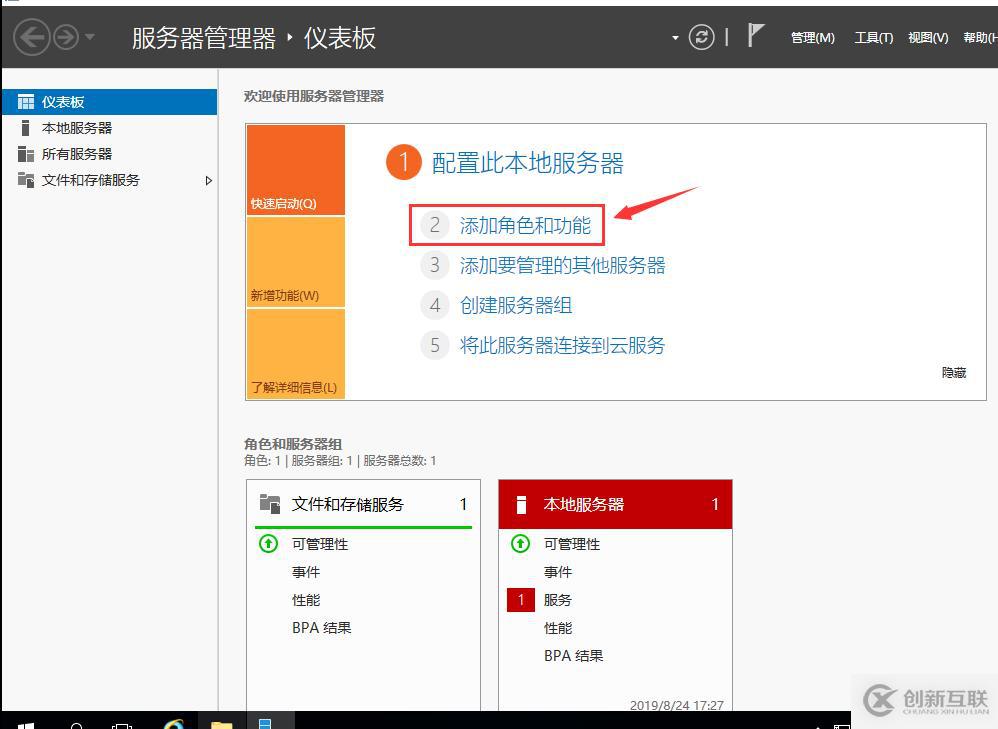
Task: Click the server icon in 本地服务器 tile
Action: [521, 504]
